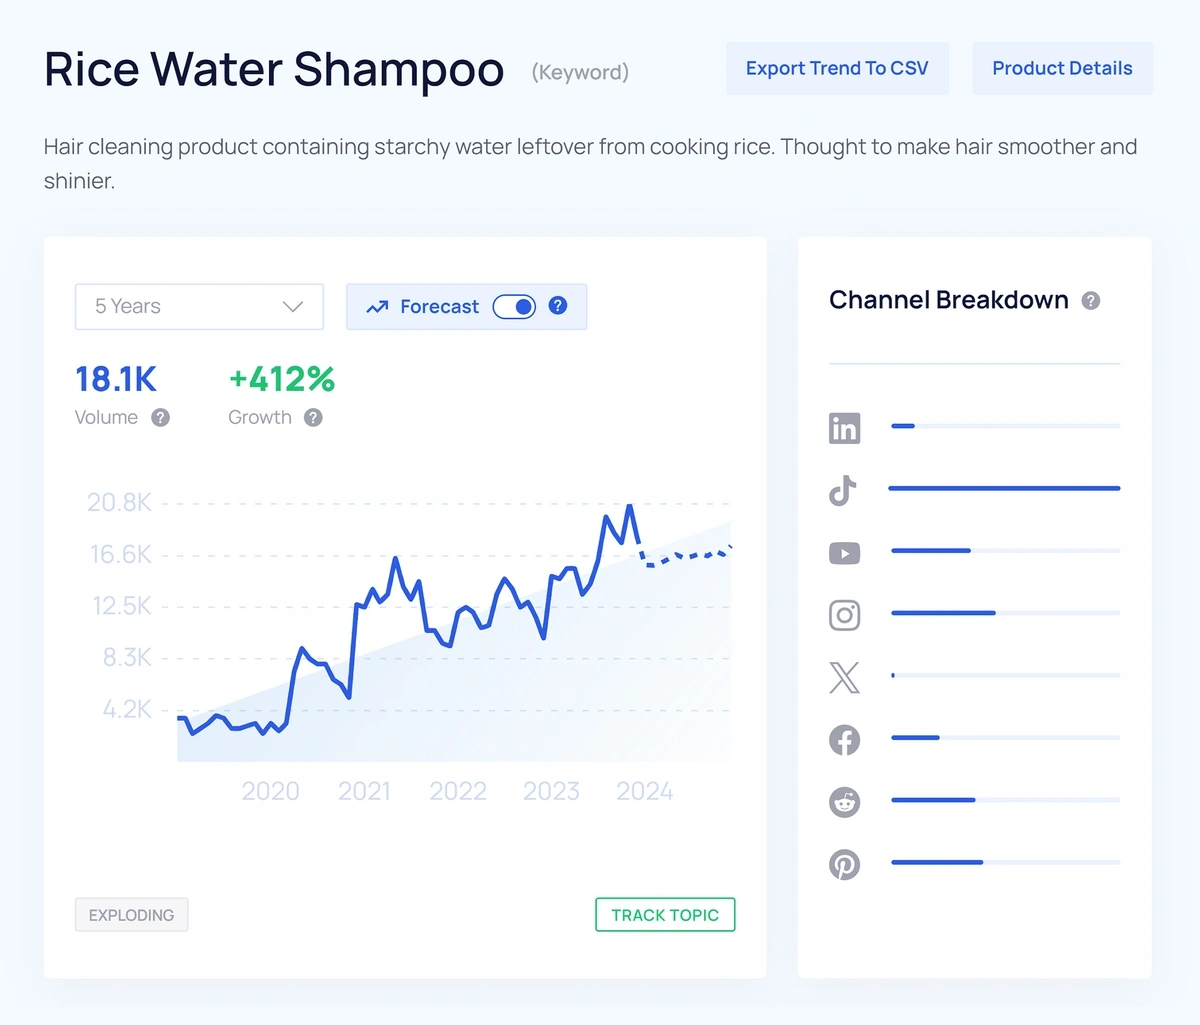
Task: Click the Instagram channel bar
Action: [x=1005, y=613]
